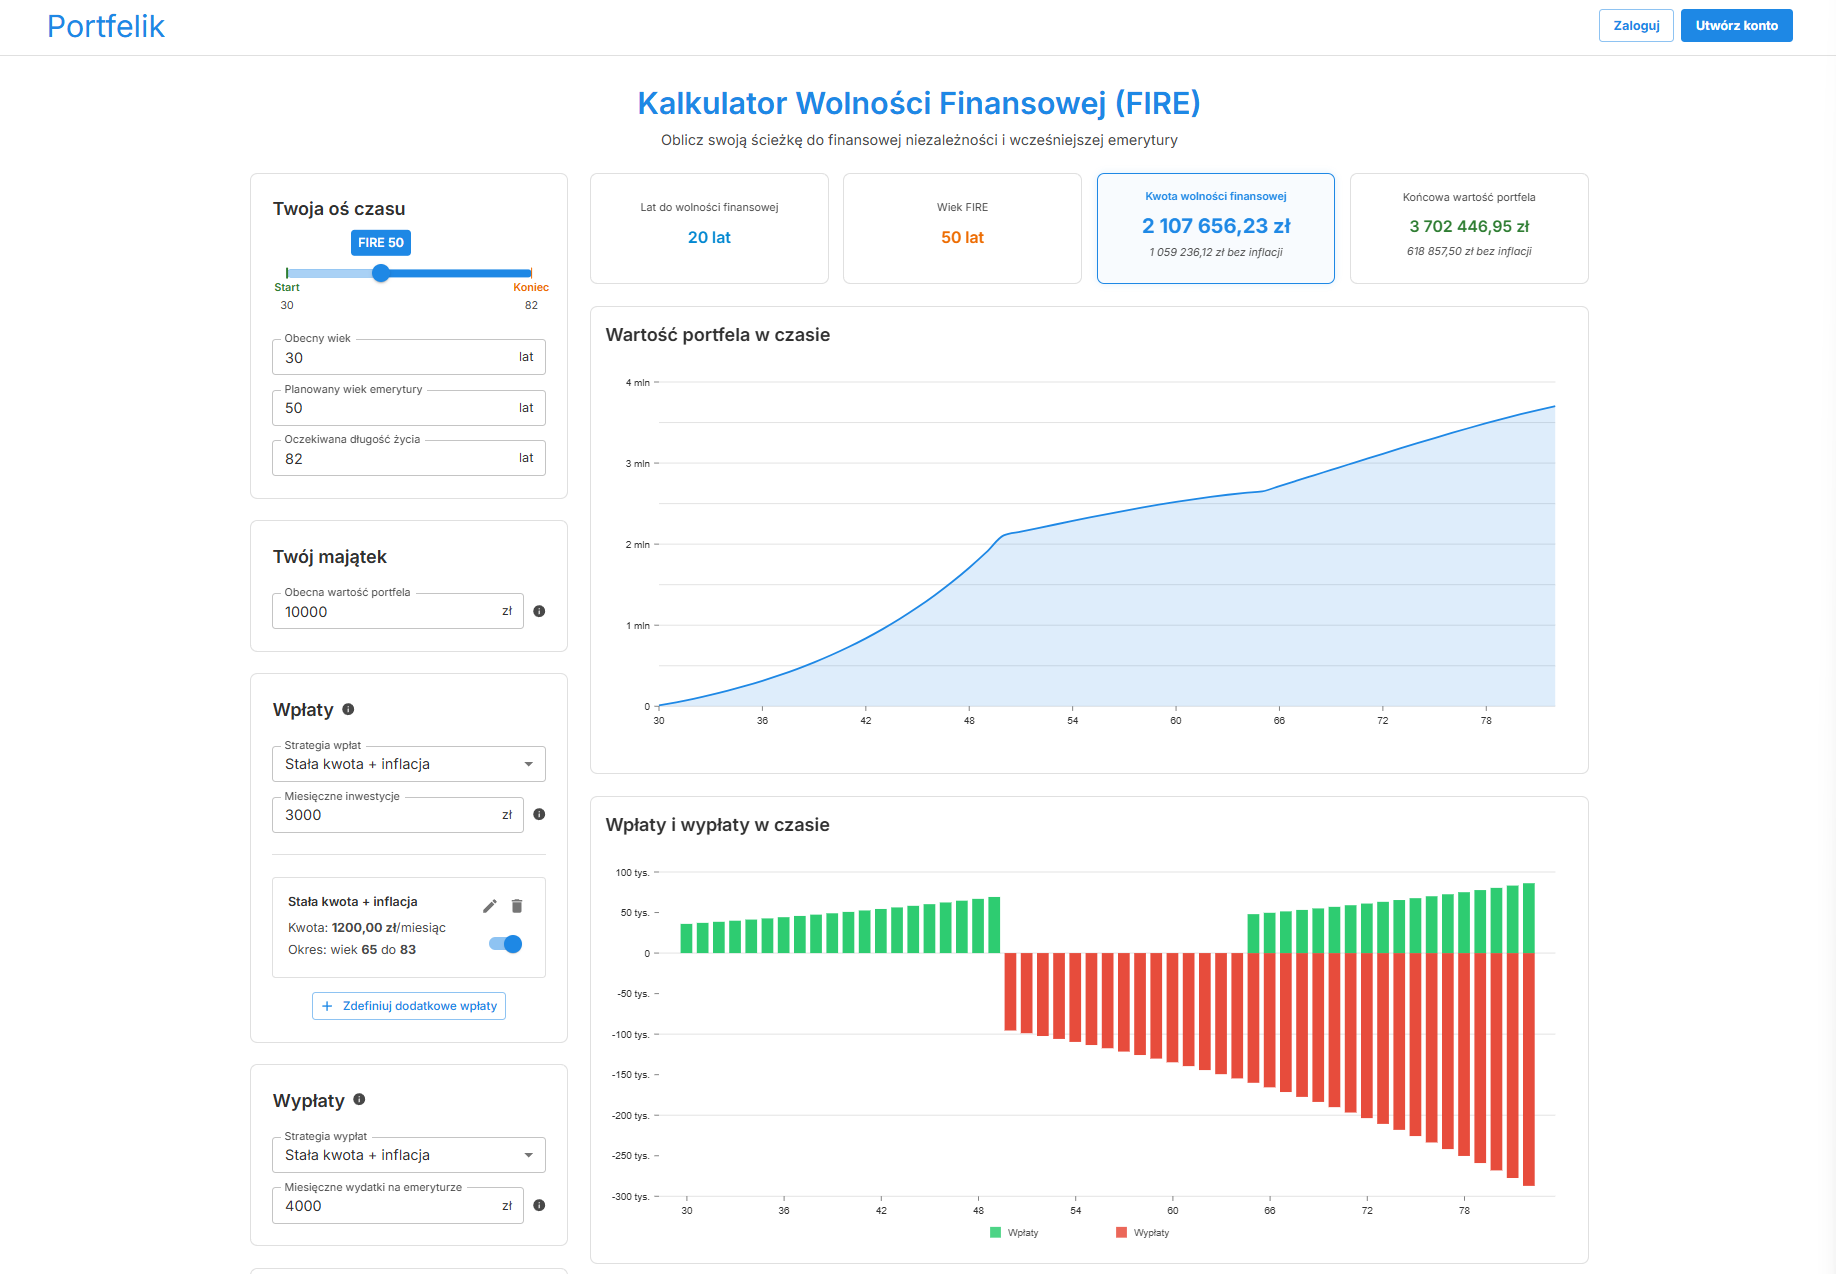Toggle Wpłaty series in chart legend
This screenshot has width=1836, height=1274.
coord(1014,1233)
